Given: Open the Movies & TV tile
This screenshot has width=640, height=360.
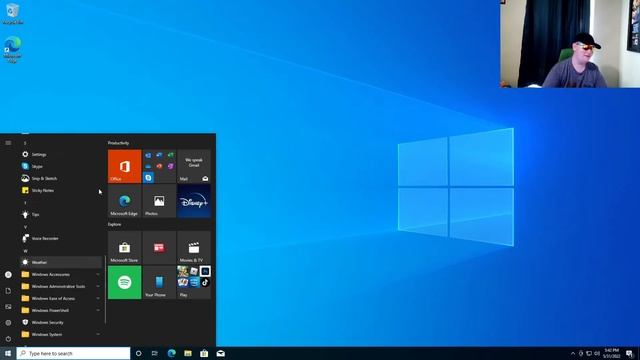Looking at the screenshot, I should [194, 247].
